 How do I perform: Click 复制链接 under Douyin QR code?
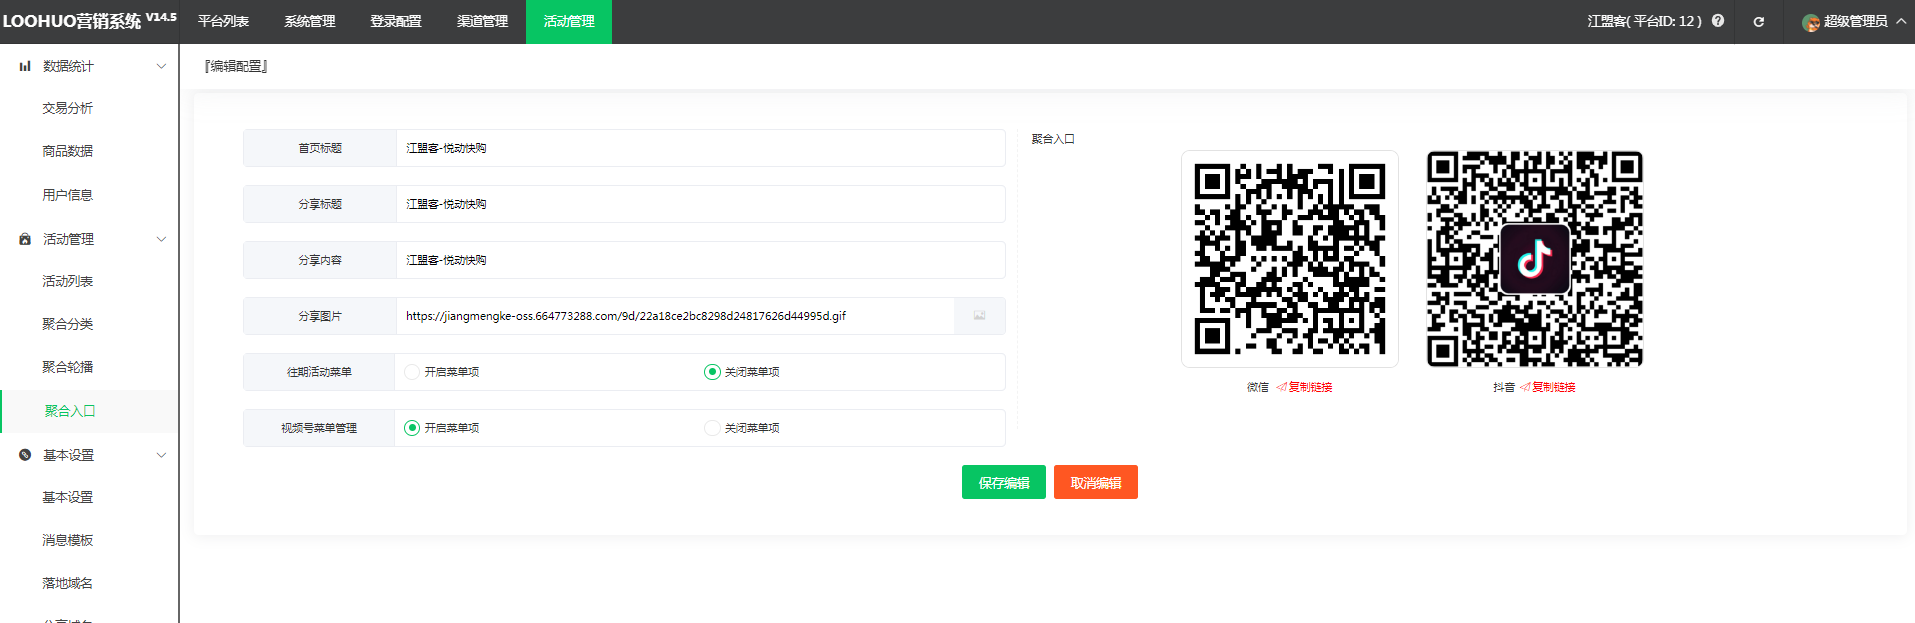pos(1554,387)
